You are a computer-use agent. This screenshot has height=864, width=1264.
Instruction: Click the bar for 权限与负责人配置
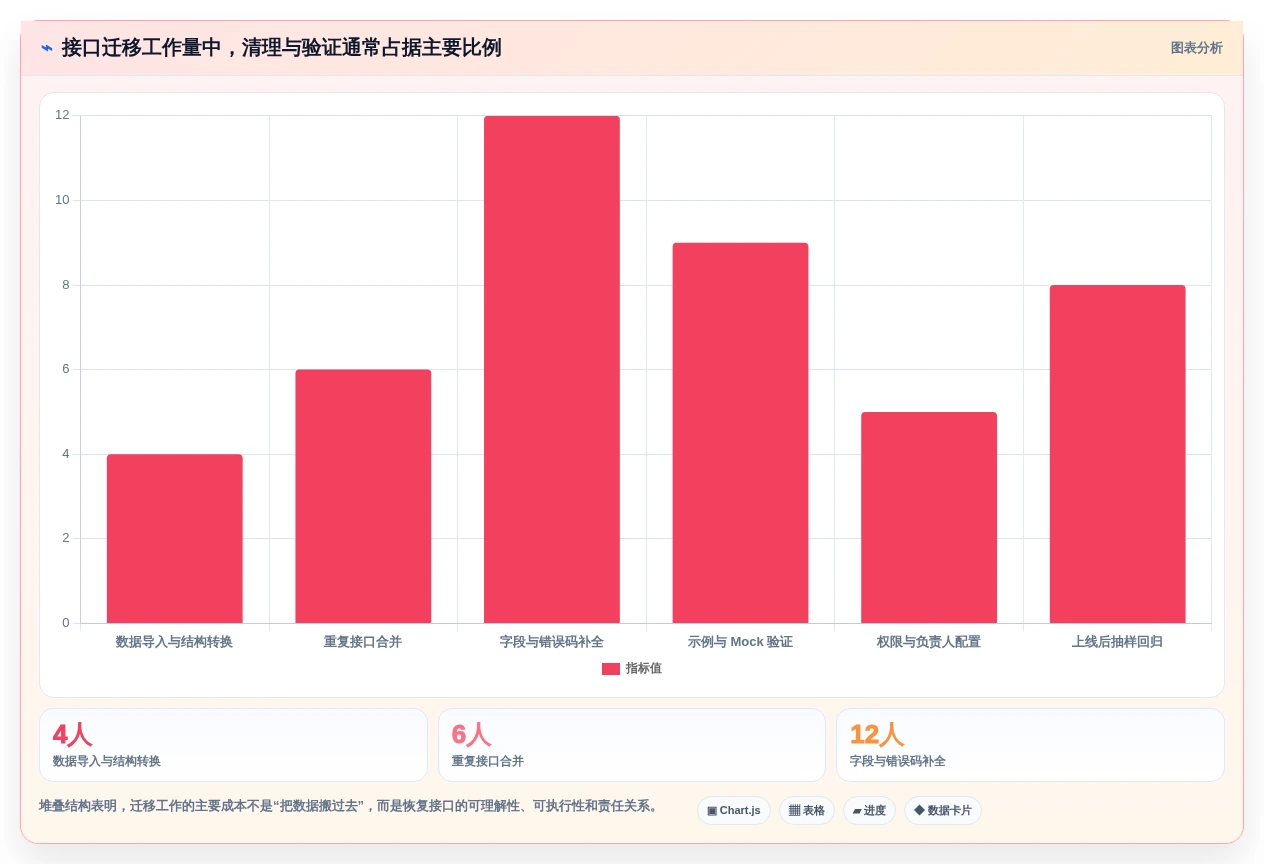929,518
